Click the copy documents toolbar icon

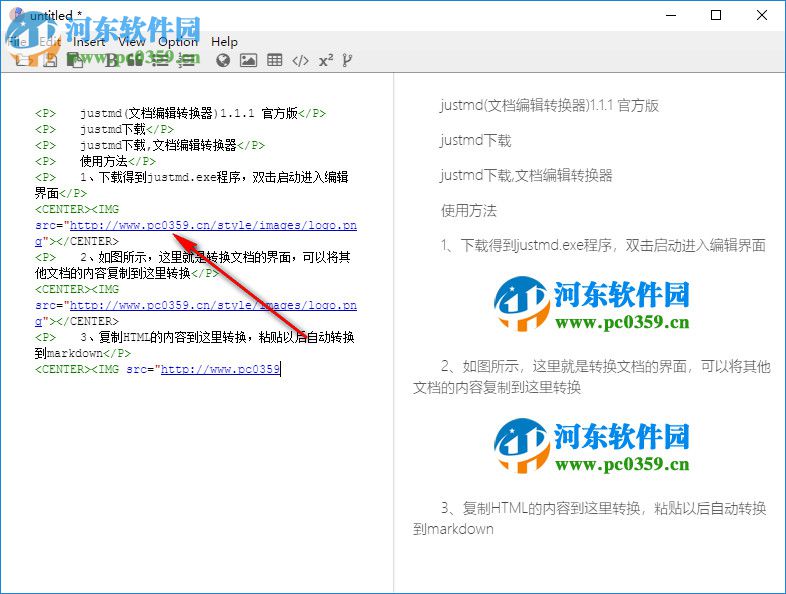(x=75, y=60)
